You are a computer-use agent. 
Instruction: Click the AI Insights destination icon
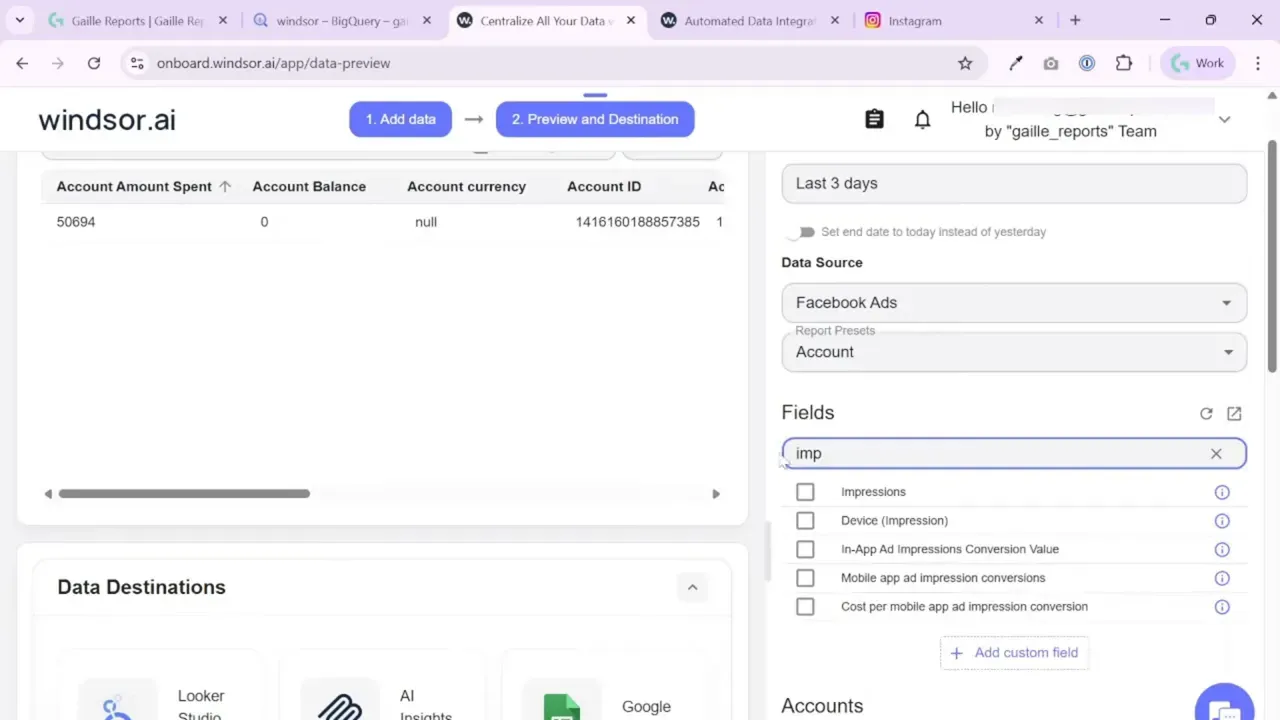tap(340, 702)
